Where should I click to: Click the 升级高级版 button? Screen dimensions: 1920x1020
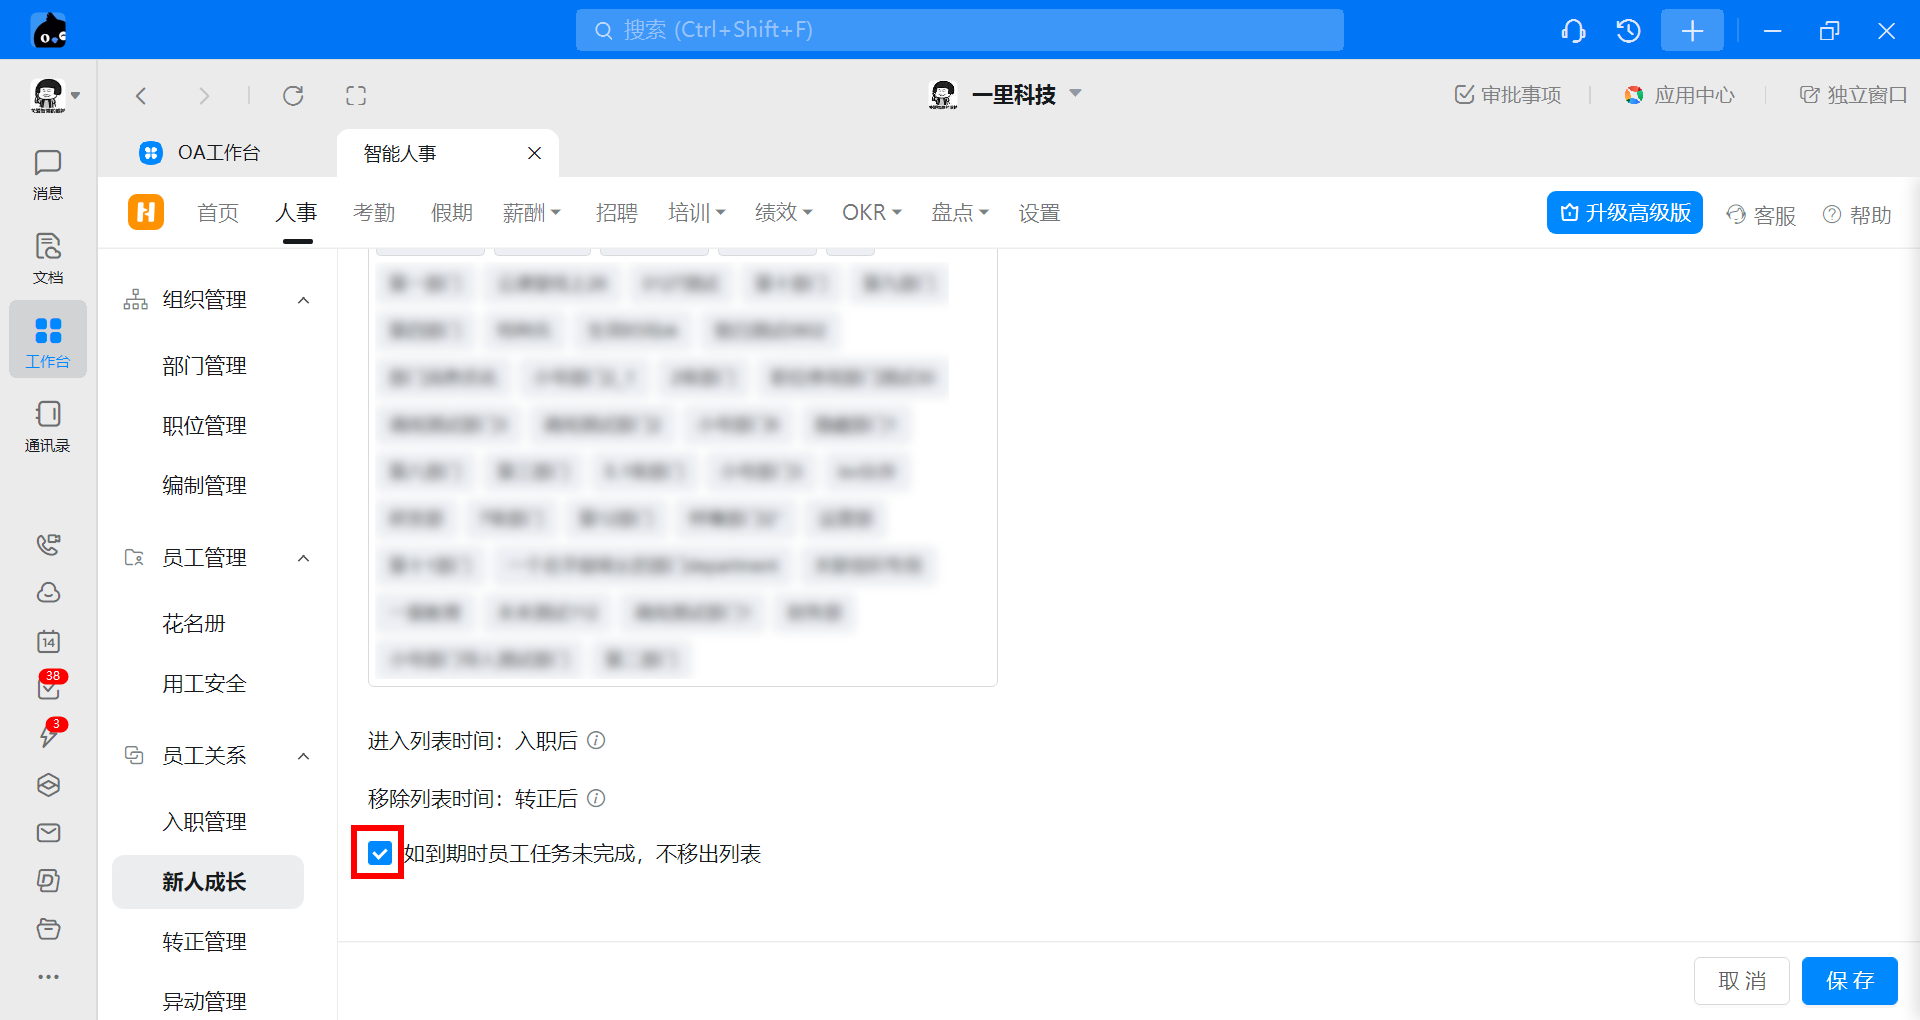click(1624, 213)
